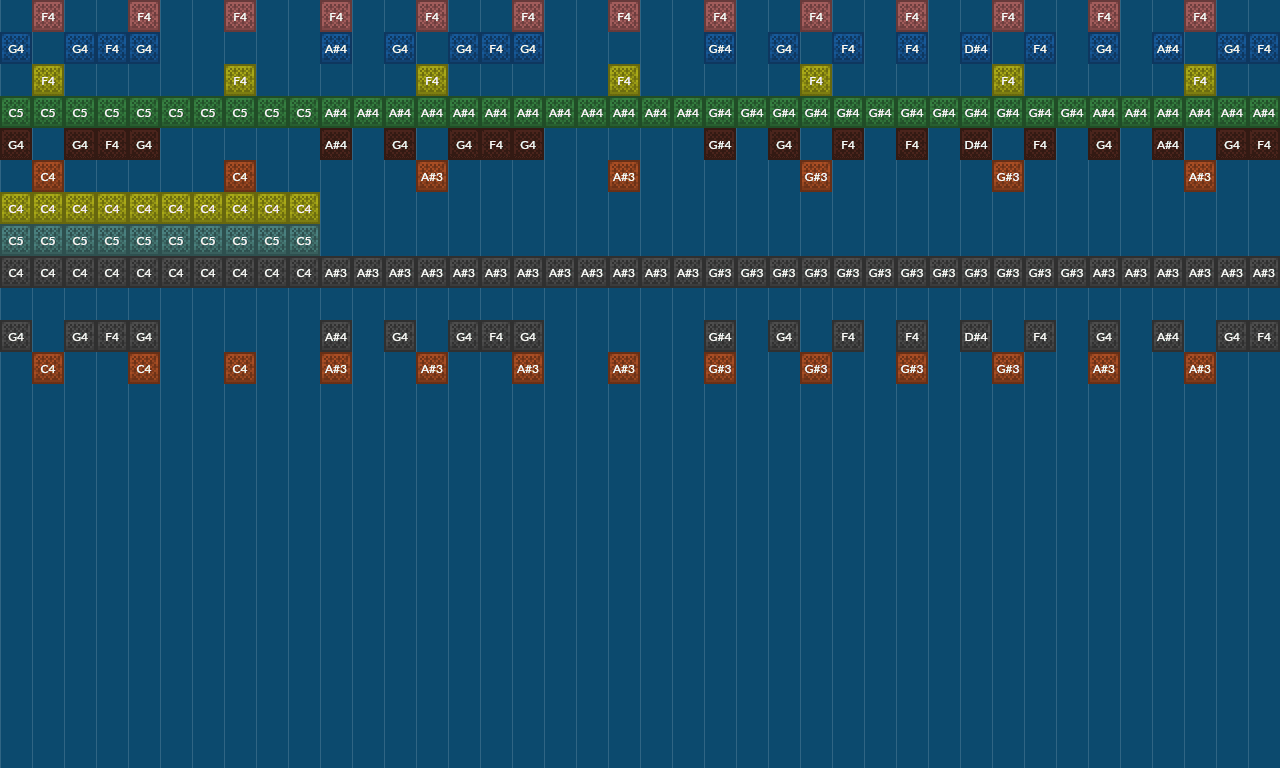Screen dimensions: 1280x768
Task: Click the final A#4 block in green row
Action: [x=1264, y=112]
